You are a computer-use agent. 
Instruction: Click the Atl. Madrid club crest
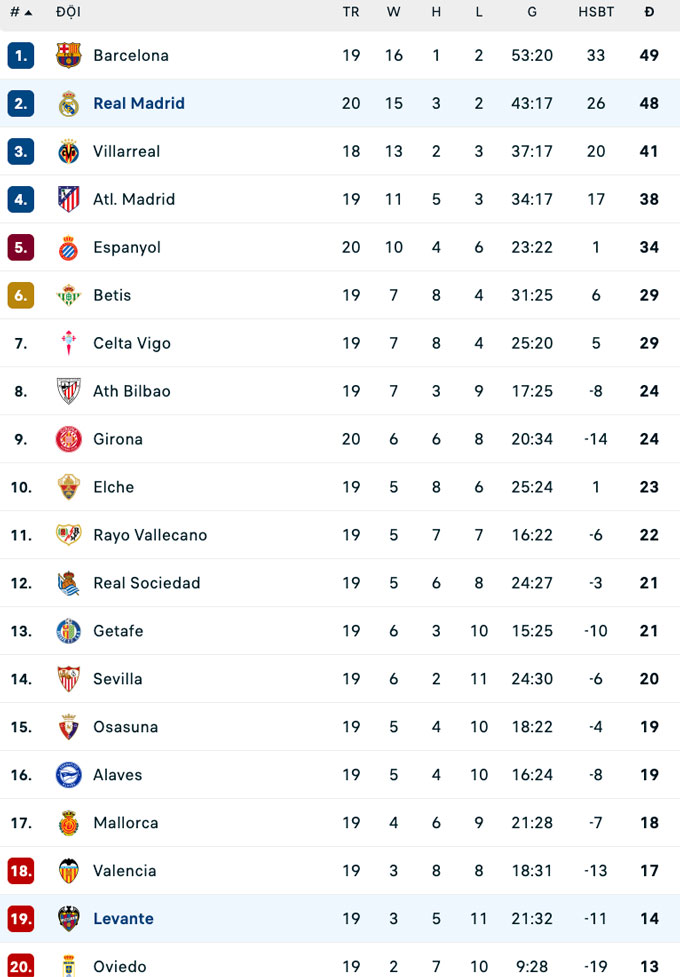68,199
